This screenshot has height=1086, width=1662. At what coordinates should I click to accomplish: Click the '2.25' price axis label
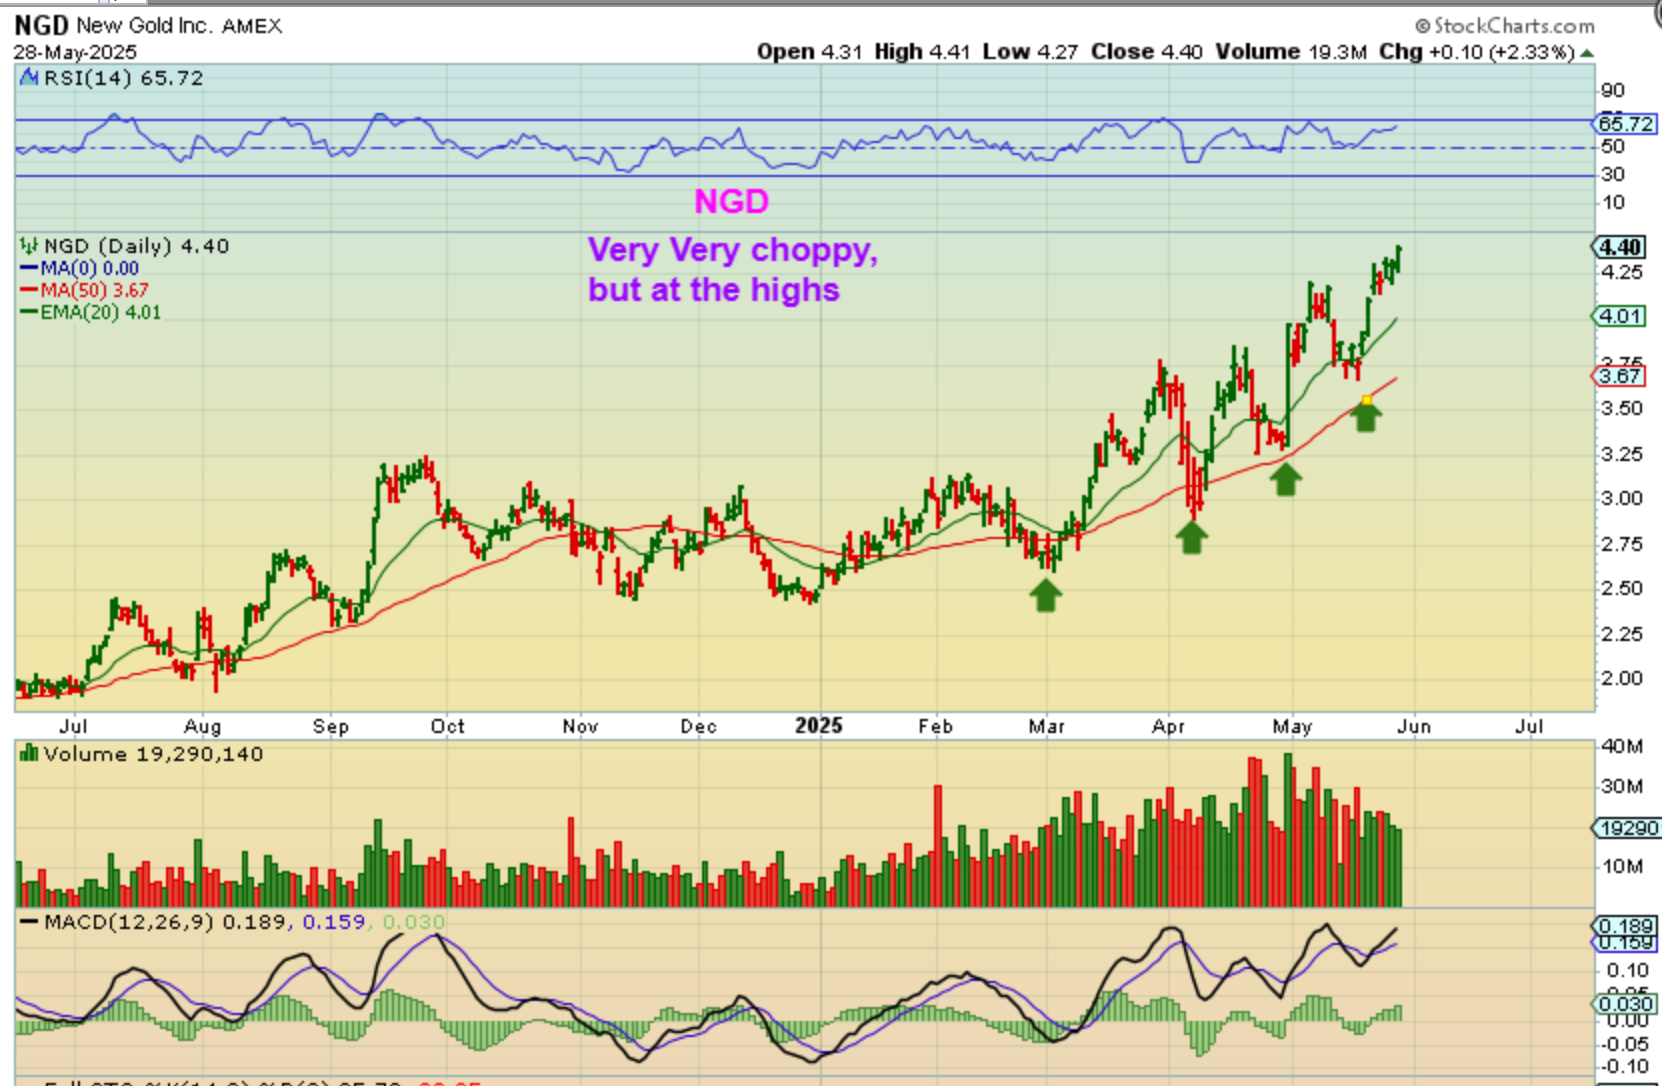point(1622,634)
